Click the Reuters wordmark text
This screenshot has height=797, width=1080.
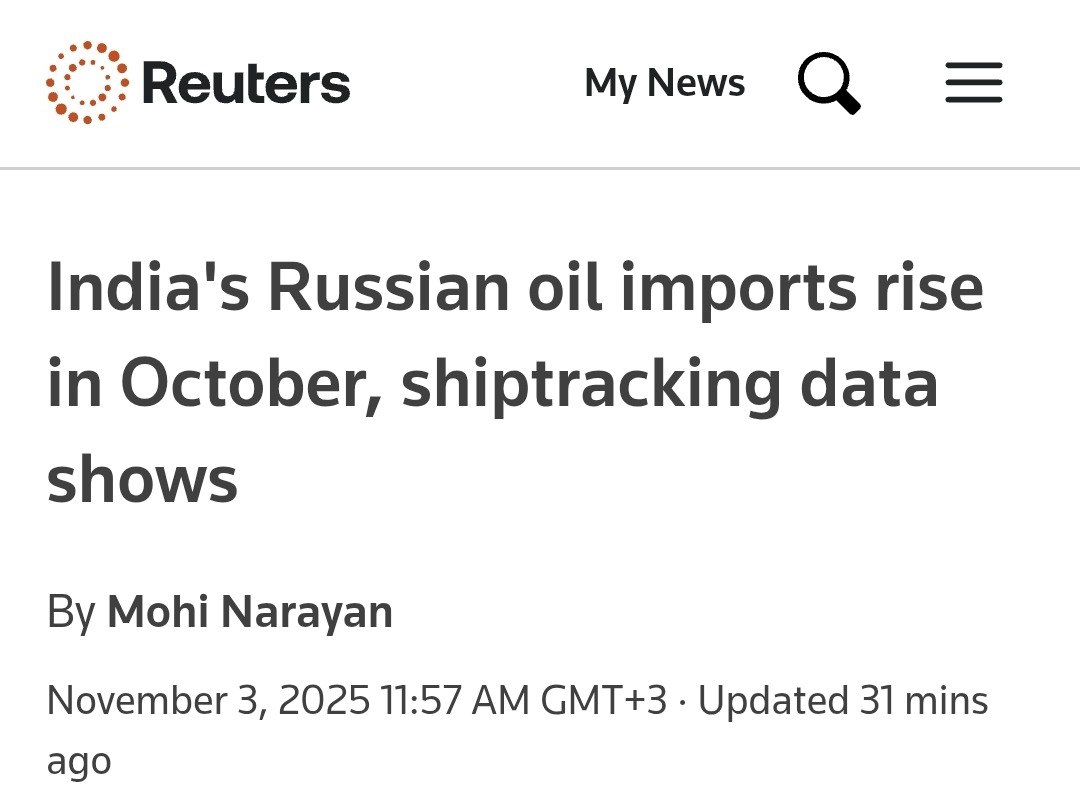point(245,83)
